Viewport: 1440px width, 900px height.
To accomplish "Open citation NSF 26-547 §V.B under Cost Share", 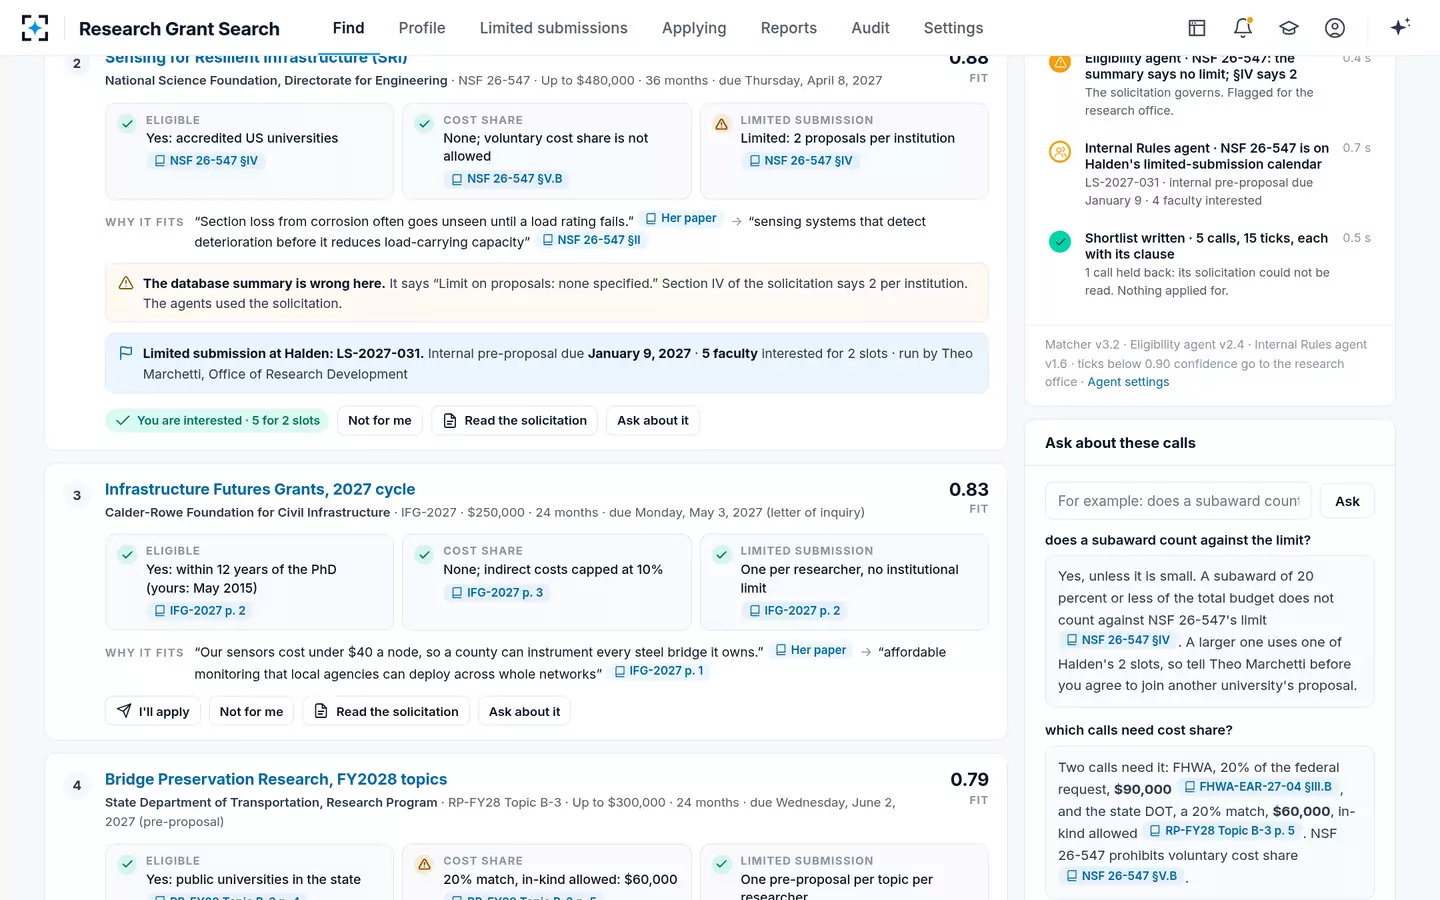I will [x=506, y=179].
